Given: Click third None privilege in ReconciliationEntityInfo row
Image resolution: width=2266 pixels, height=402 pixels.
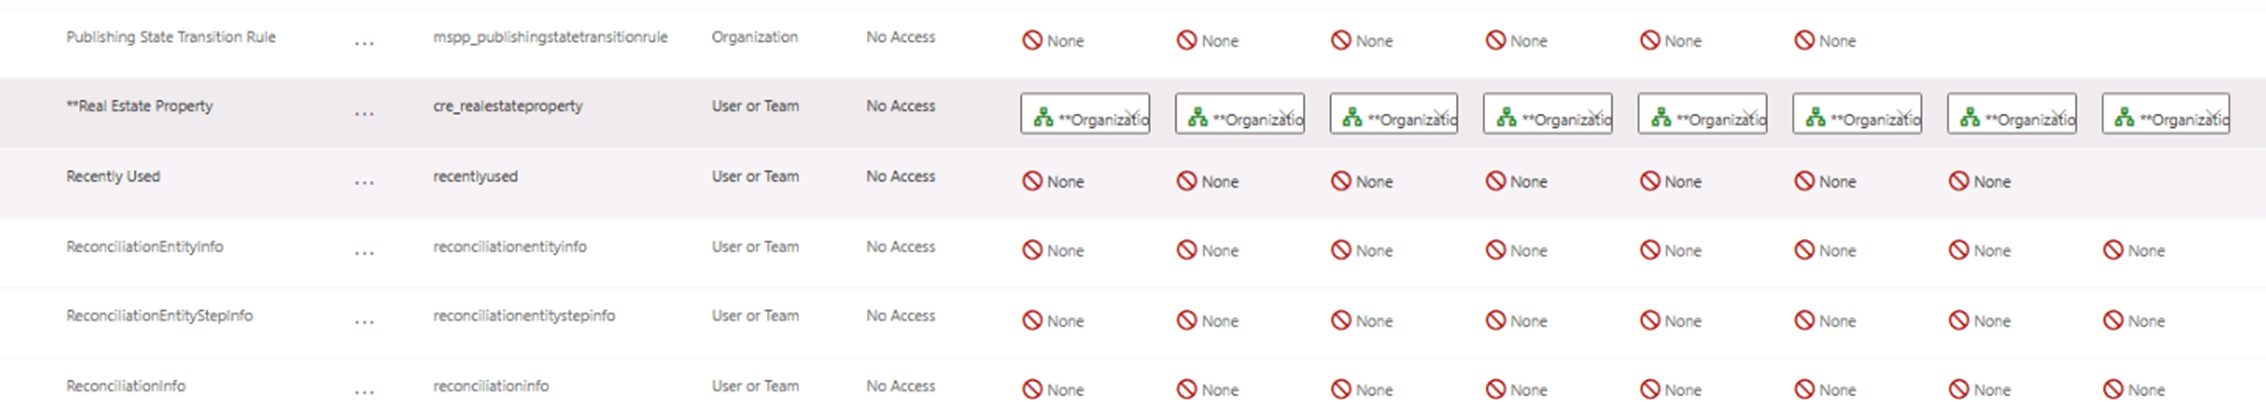Looking at the screenshot, I should point(1362,251).
